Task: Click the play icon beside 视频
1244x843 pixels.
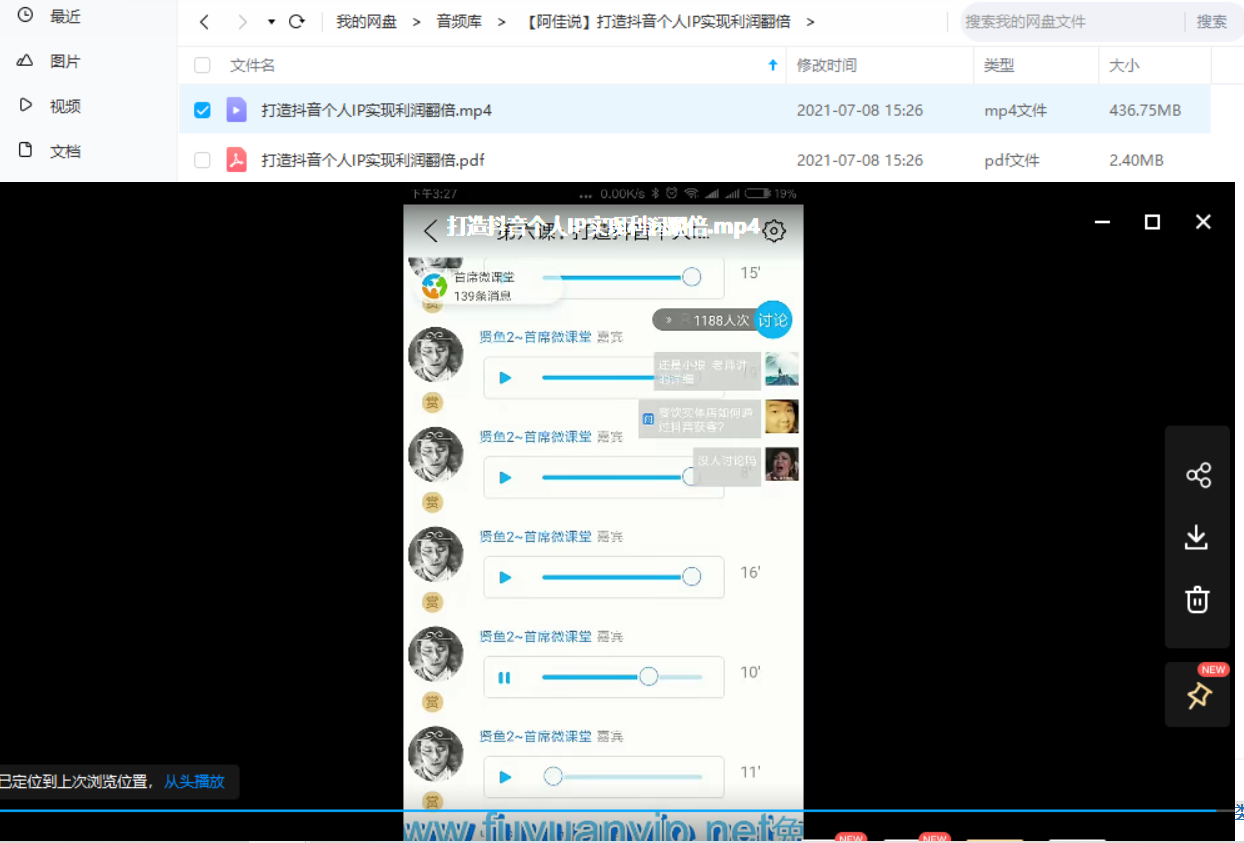Action: pyautogui.click(x=26, y=105)
